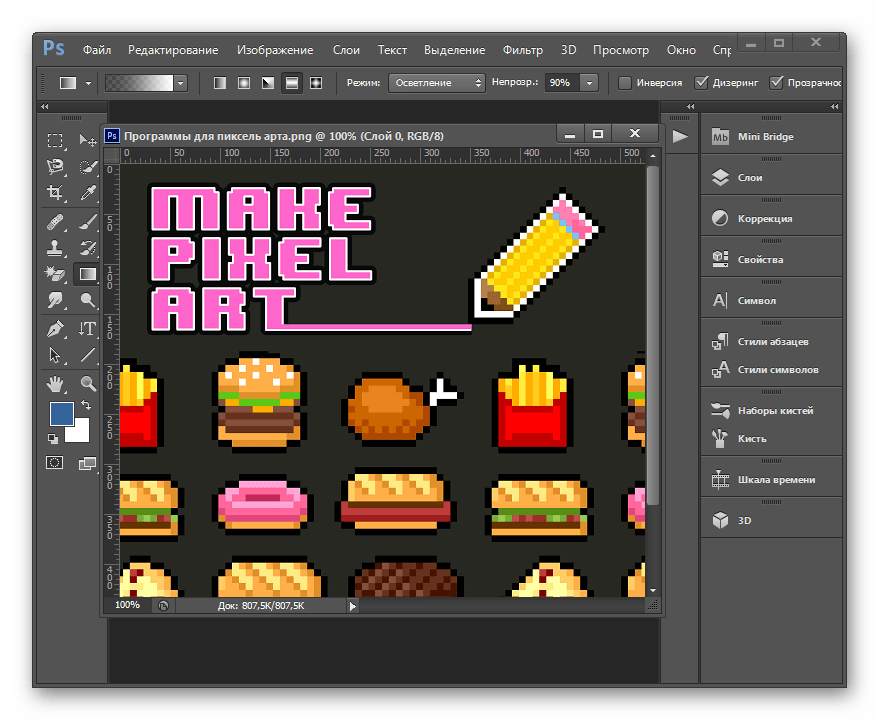Viewport: 879px width, 720px height.
Task: Toggle Quick Mask mode
Action: coord(54,463)
